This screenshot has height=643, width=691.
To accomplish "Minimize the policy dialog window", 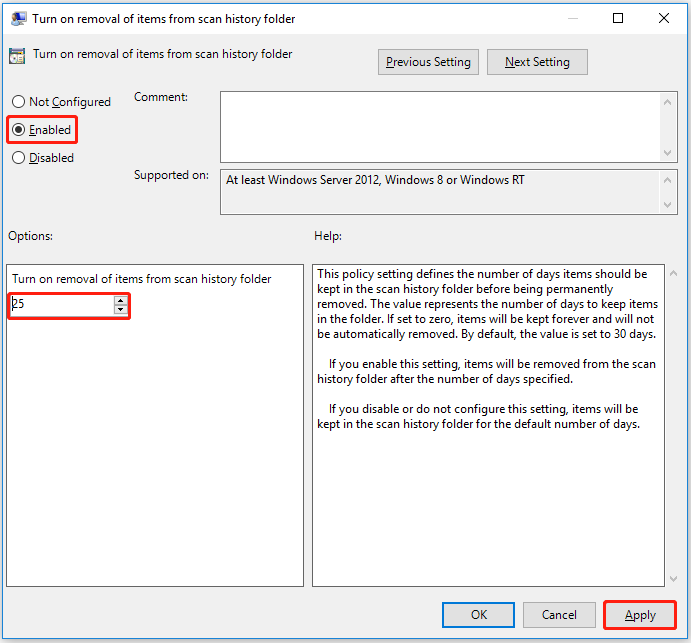I will (x=572, y=18).
